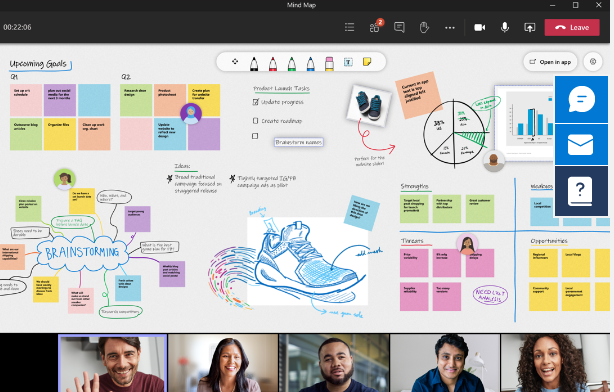The image size is (614, 392).
Task: Uncheck the Update progress checkbox
Action: pyautogui.click(x=256, y=102)
